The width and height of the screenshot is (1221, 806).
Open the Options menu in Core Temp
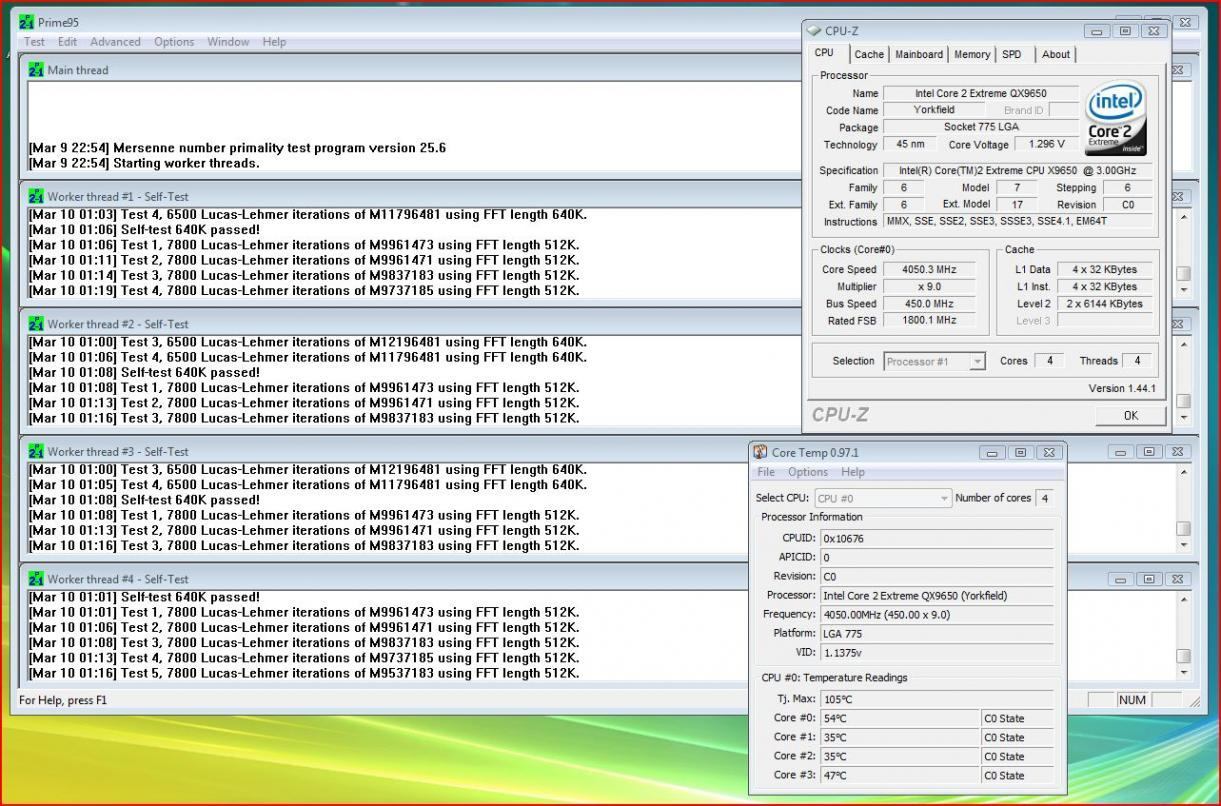click(808, 472)
